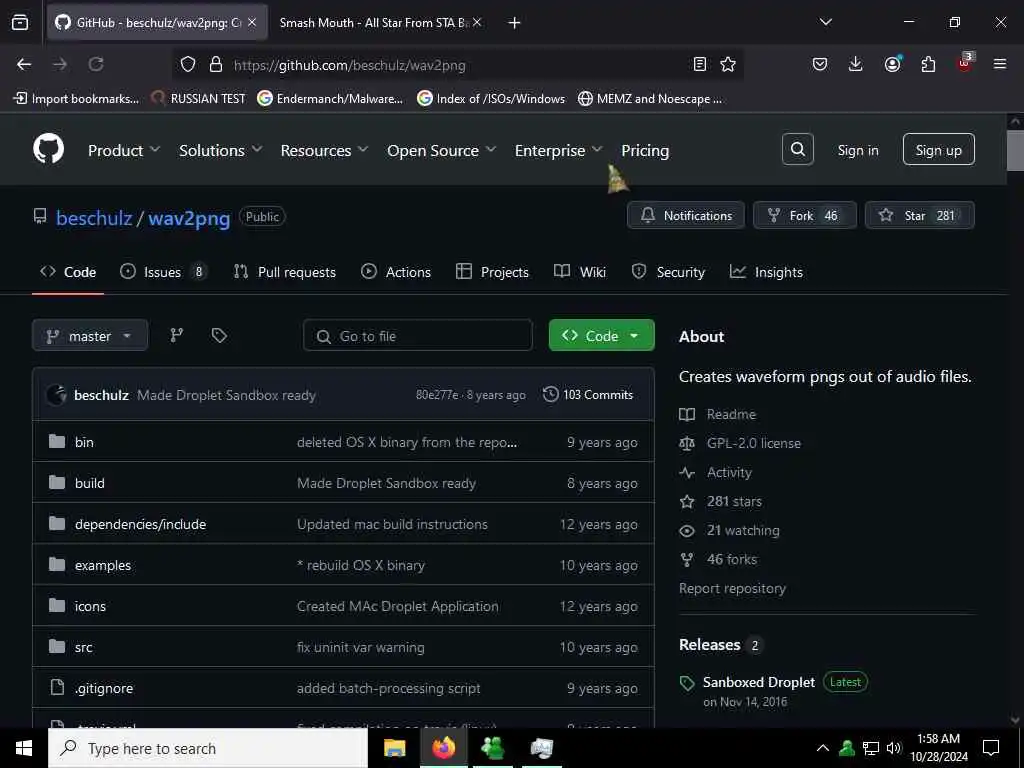Reload the page with refresh icon
This screenshot has width=1024, height=768.
pyautogui.click(x=96, y=64)
